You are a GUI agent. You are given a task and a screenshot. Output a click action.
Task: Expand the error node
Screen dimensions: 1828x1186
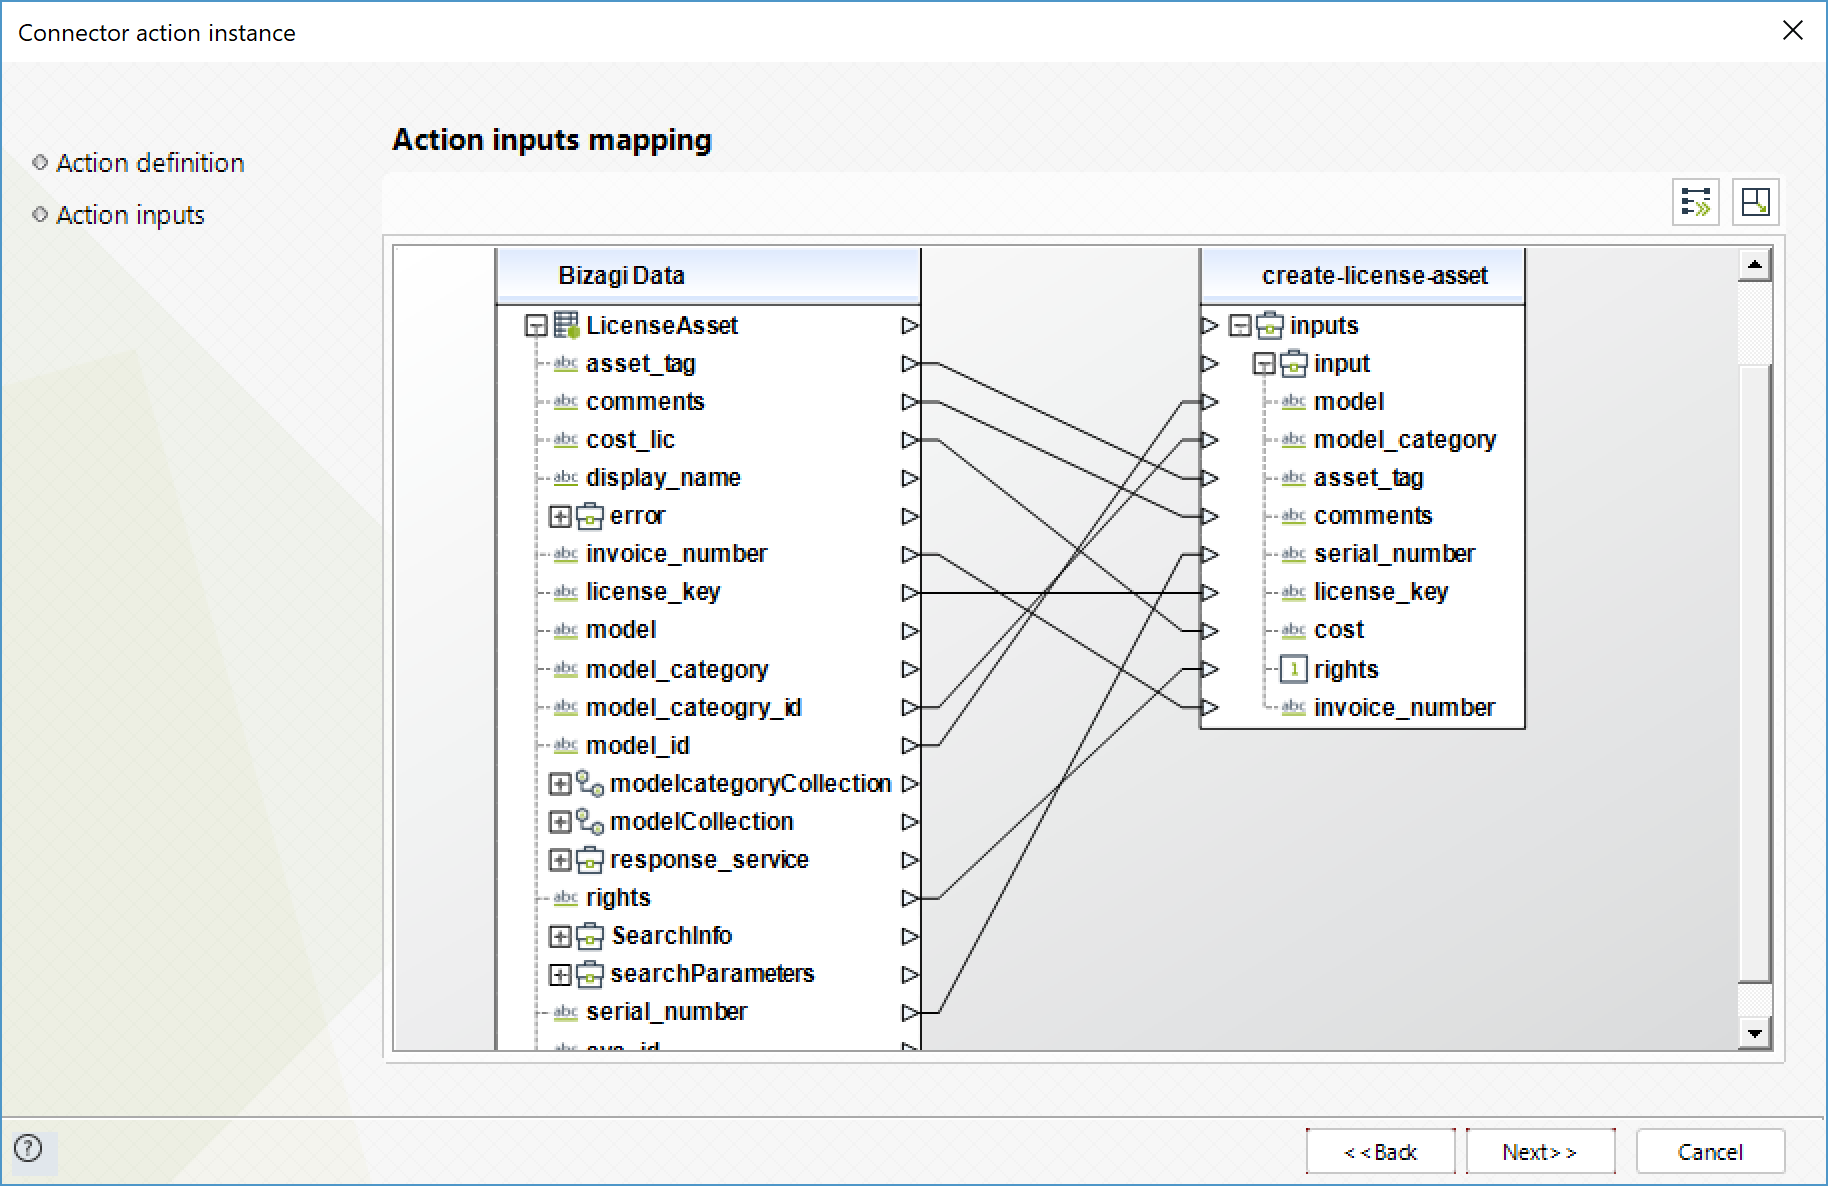pos(560,517)
